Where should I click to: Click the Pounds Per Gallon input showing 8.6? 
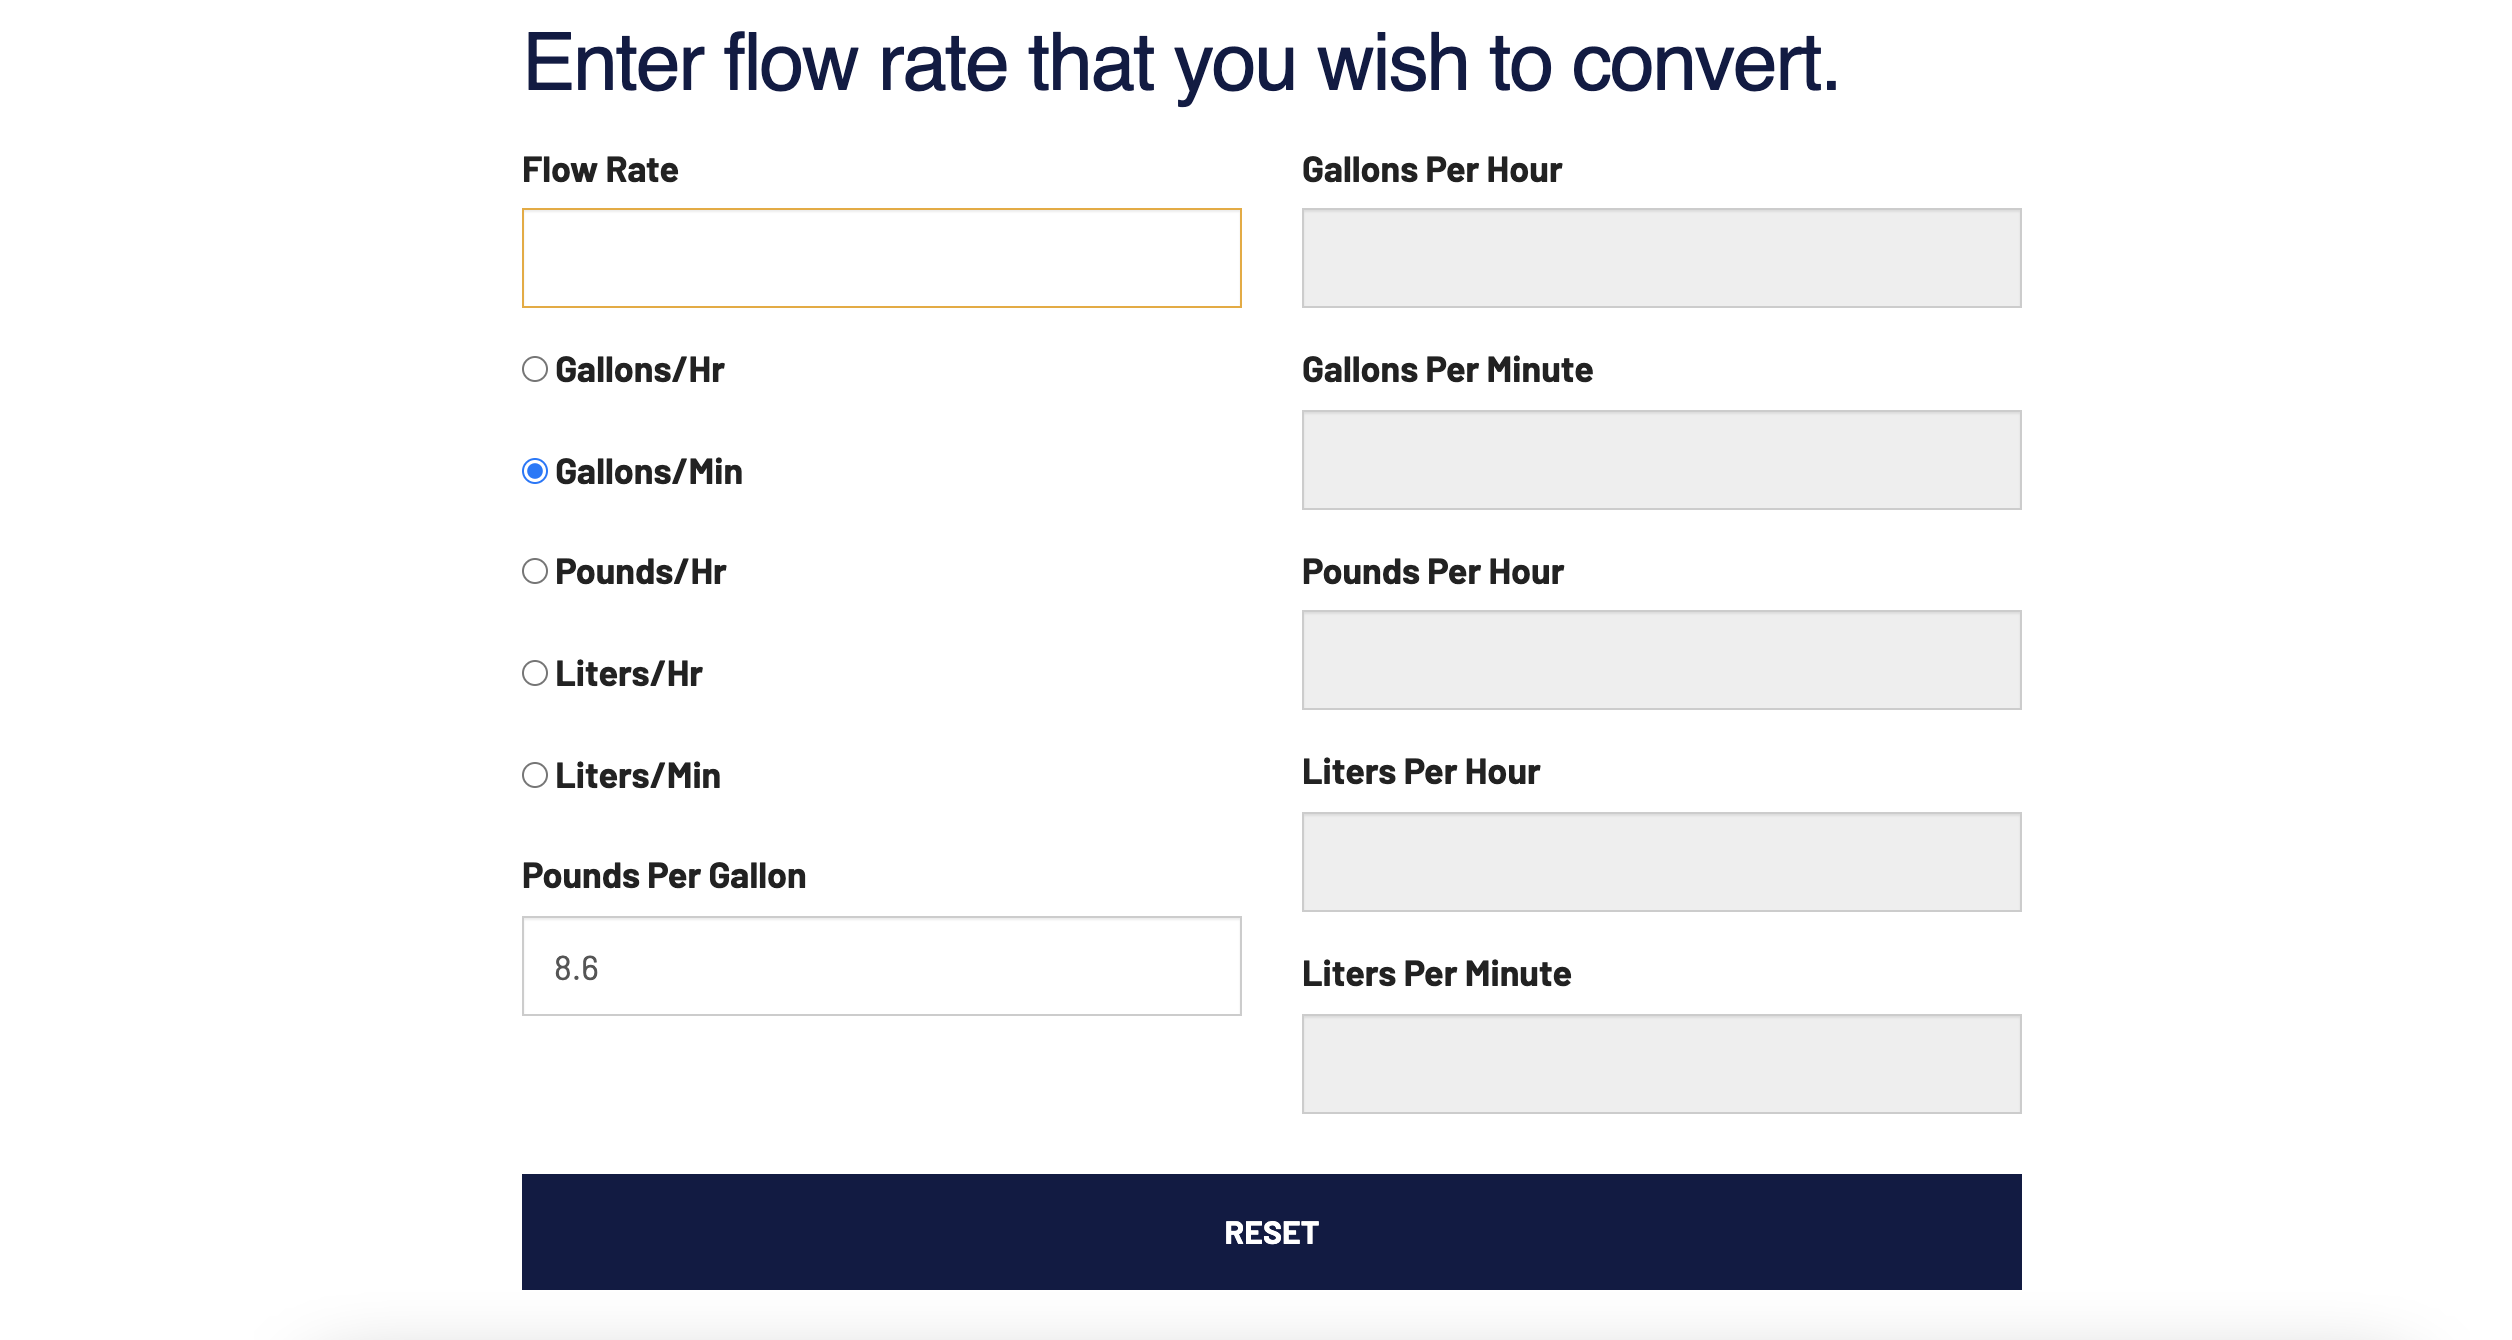pyautogui.click(x=880, y=964)
